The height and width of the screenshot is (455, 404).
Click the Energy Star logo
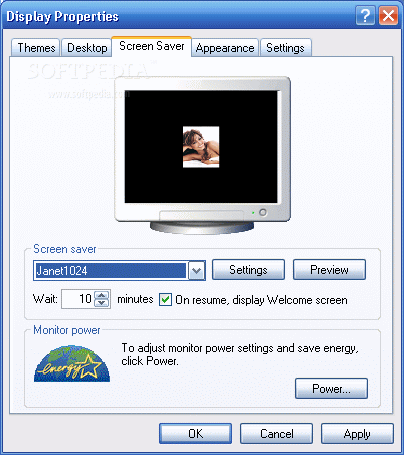[x=72, y=363]
